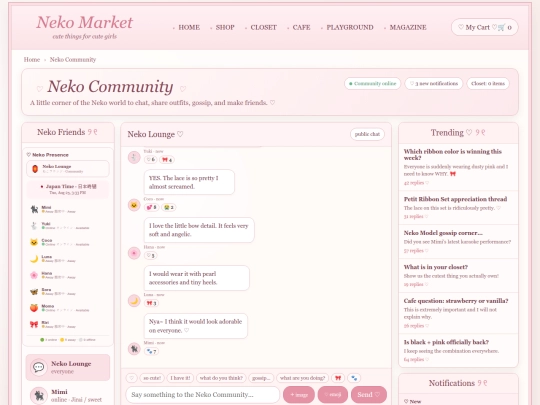This screenshot has height=405, width=540.
Task: Click the + image attachment button
Action: [299, 394]
